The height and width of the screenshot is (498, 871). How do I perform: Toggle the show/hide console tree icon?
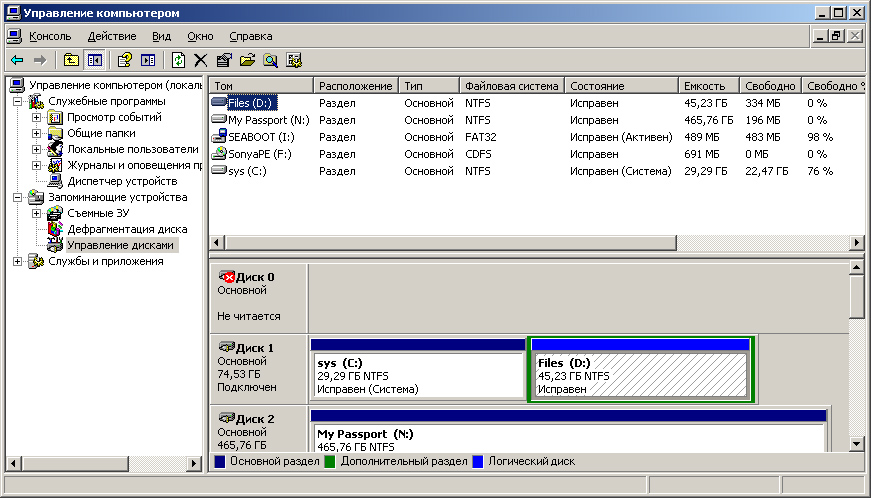[x=95, y=60]
